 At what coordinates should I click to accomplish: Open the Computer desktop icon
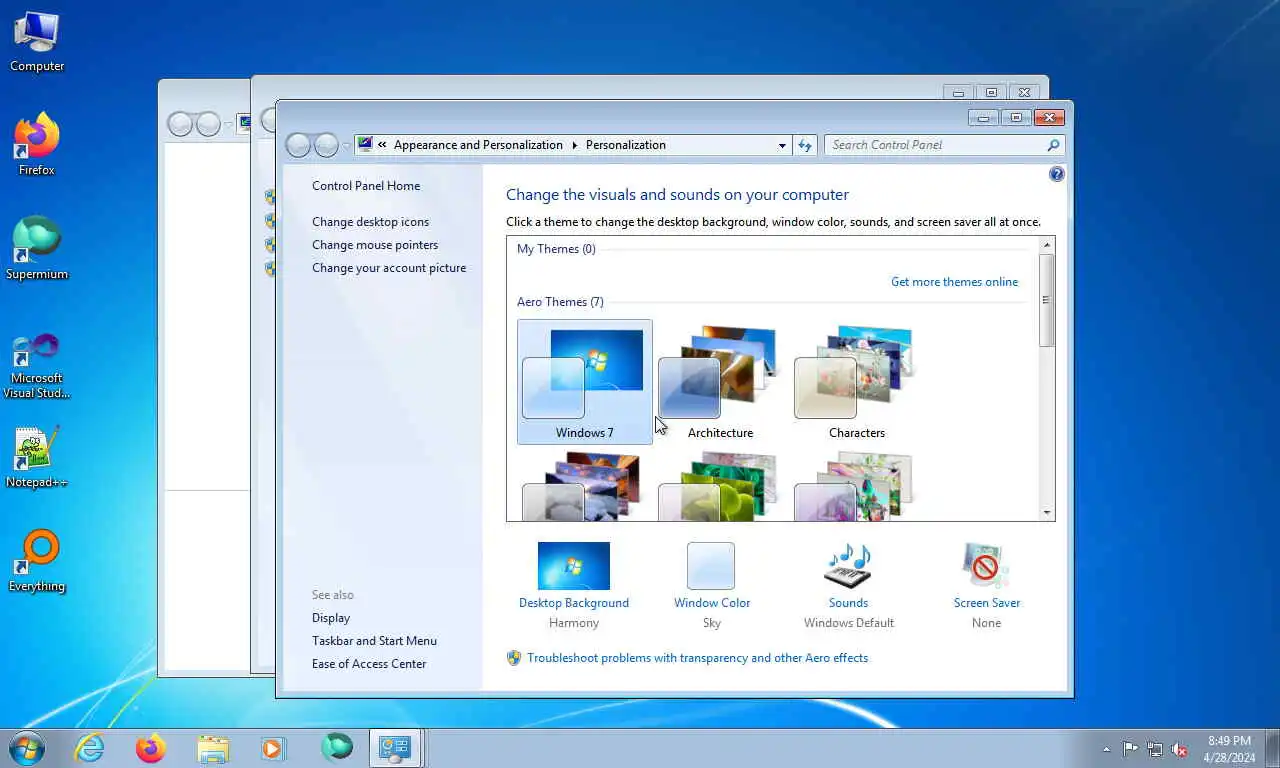[37, 42]
